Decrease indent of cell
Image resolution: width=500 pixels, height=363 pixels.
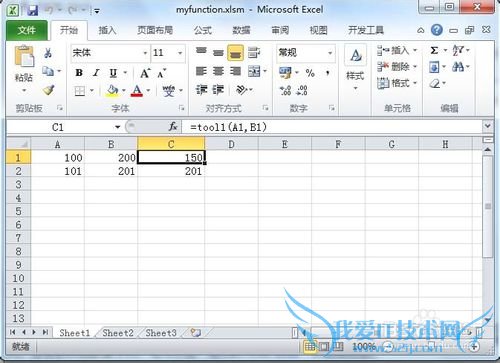click(x=201, y=90)
